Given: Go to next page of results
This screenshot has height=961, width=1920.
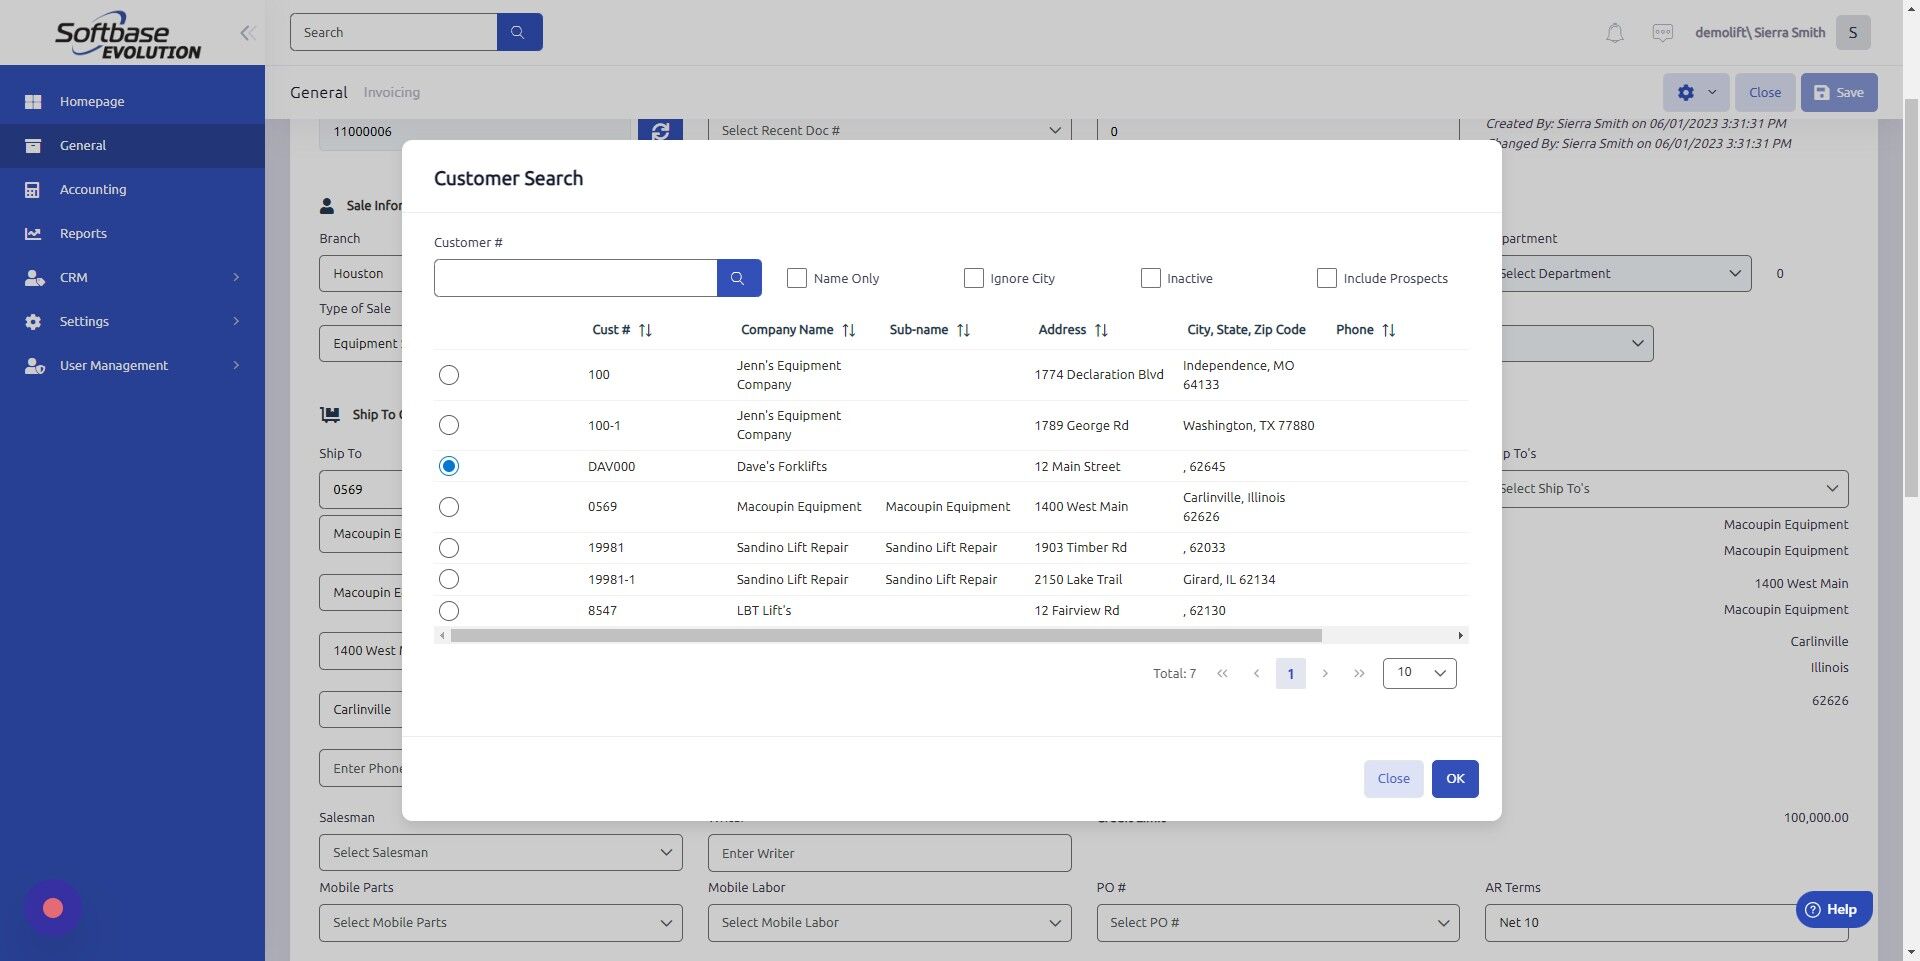Looking at the screenshot, I should coord(1325,674).
